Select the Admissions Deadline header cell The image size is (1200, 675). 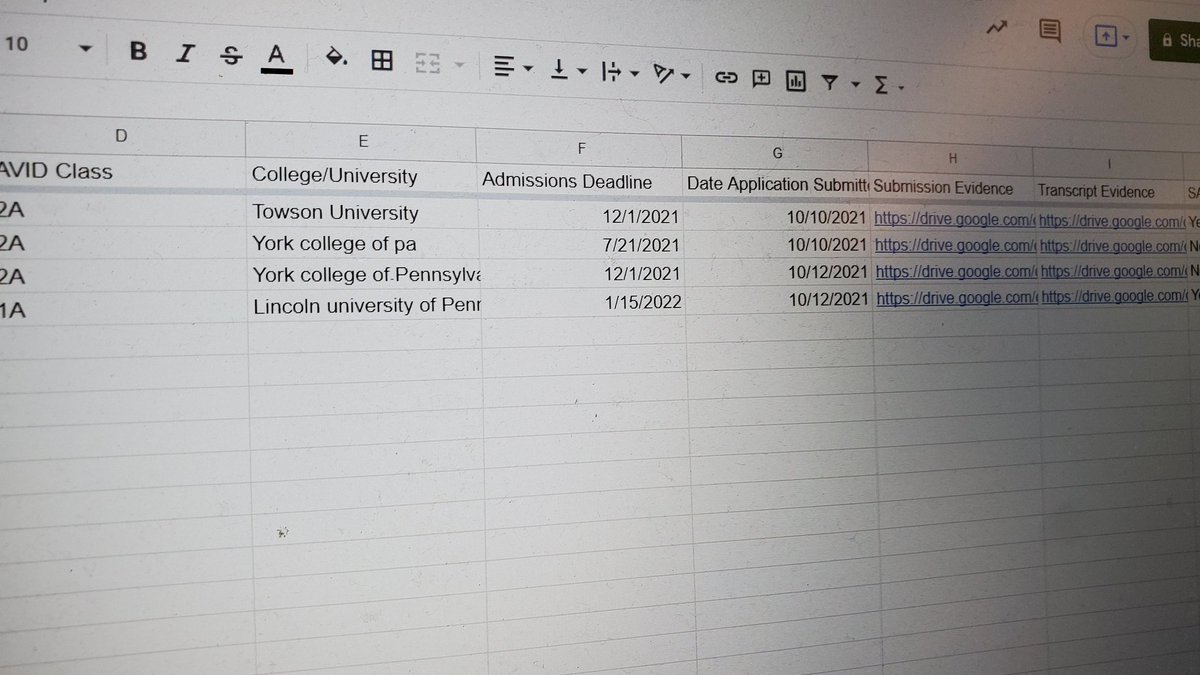[x=582, y=182]
